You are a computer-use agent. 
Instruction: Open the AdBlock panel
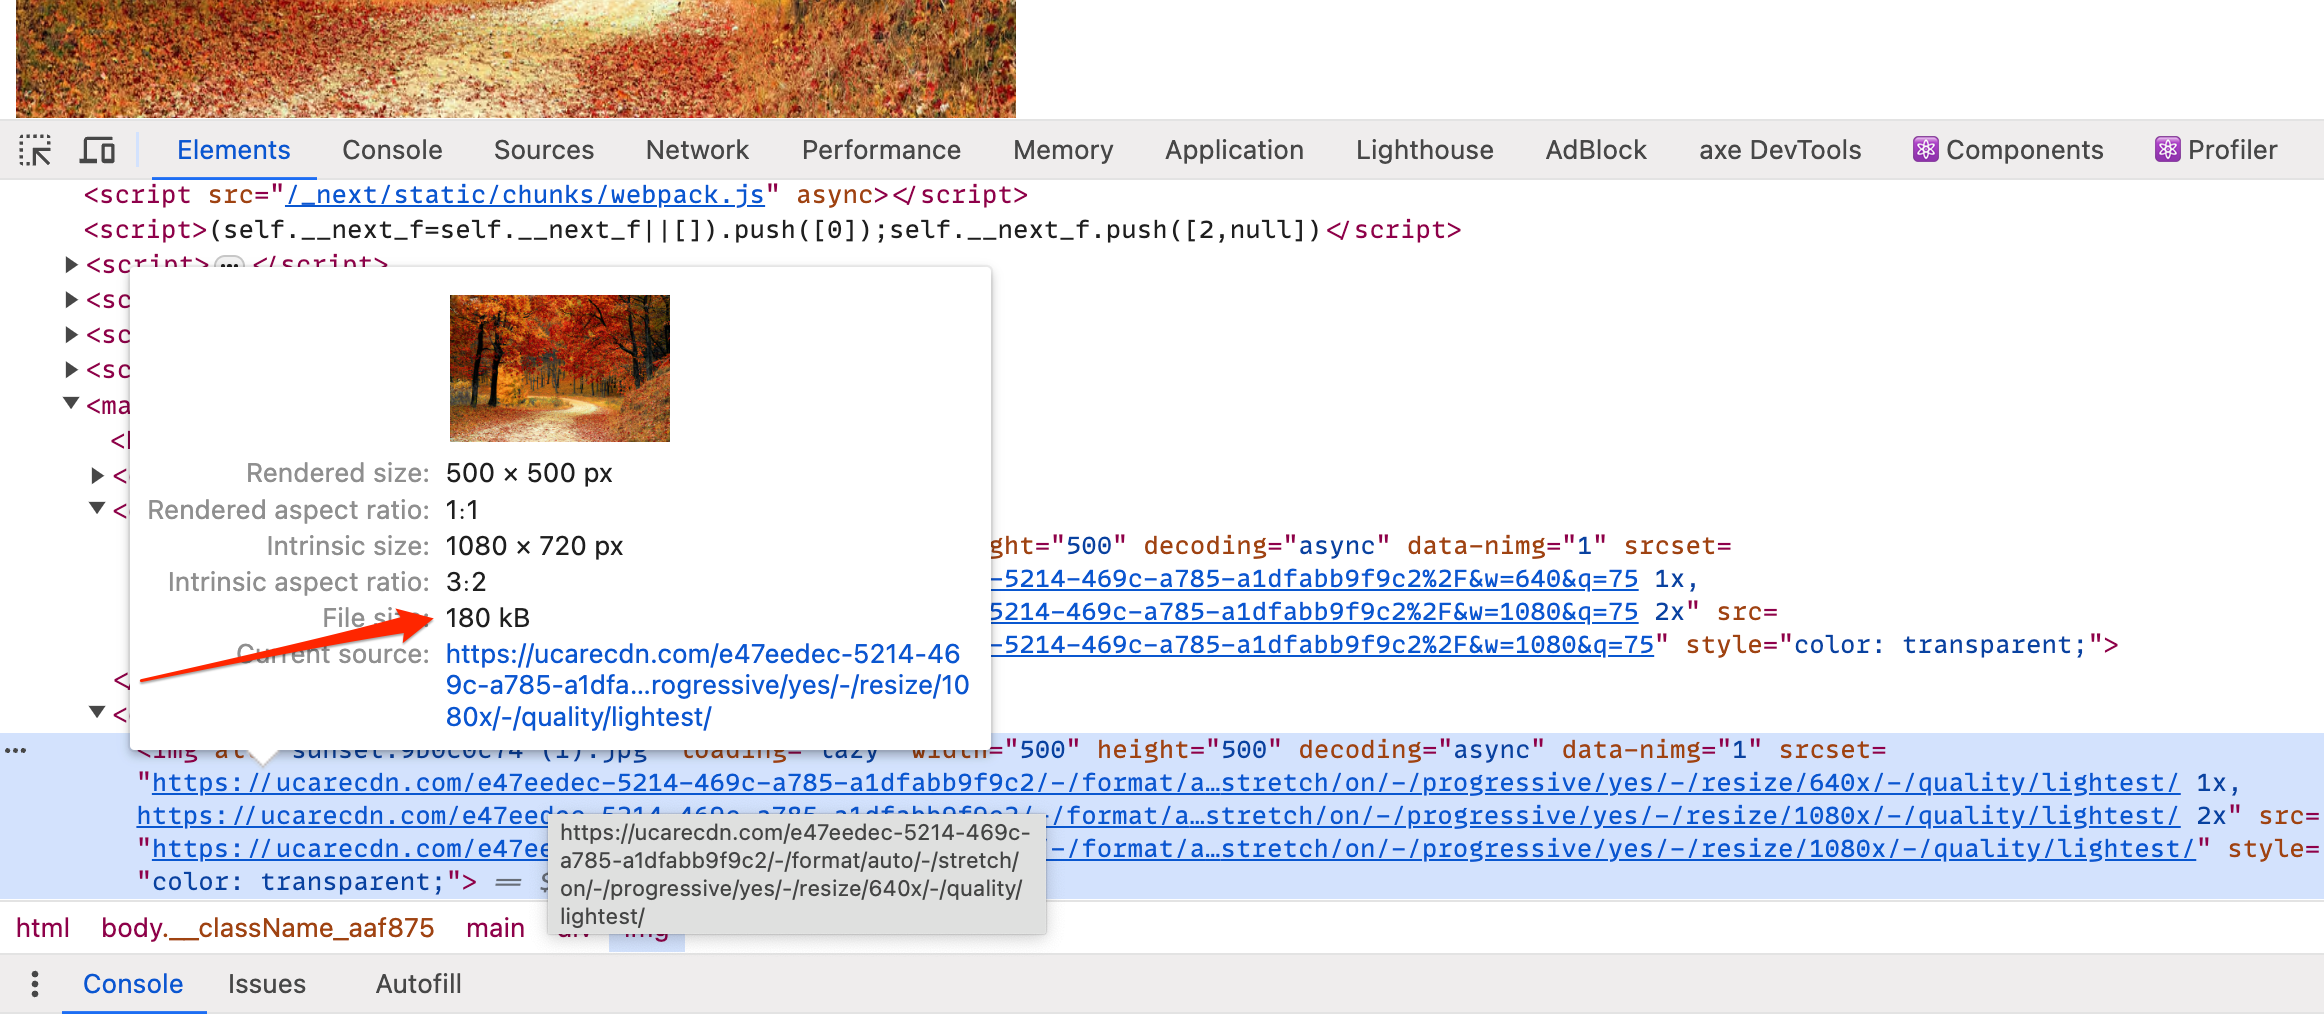1595,149
